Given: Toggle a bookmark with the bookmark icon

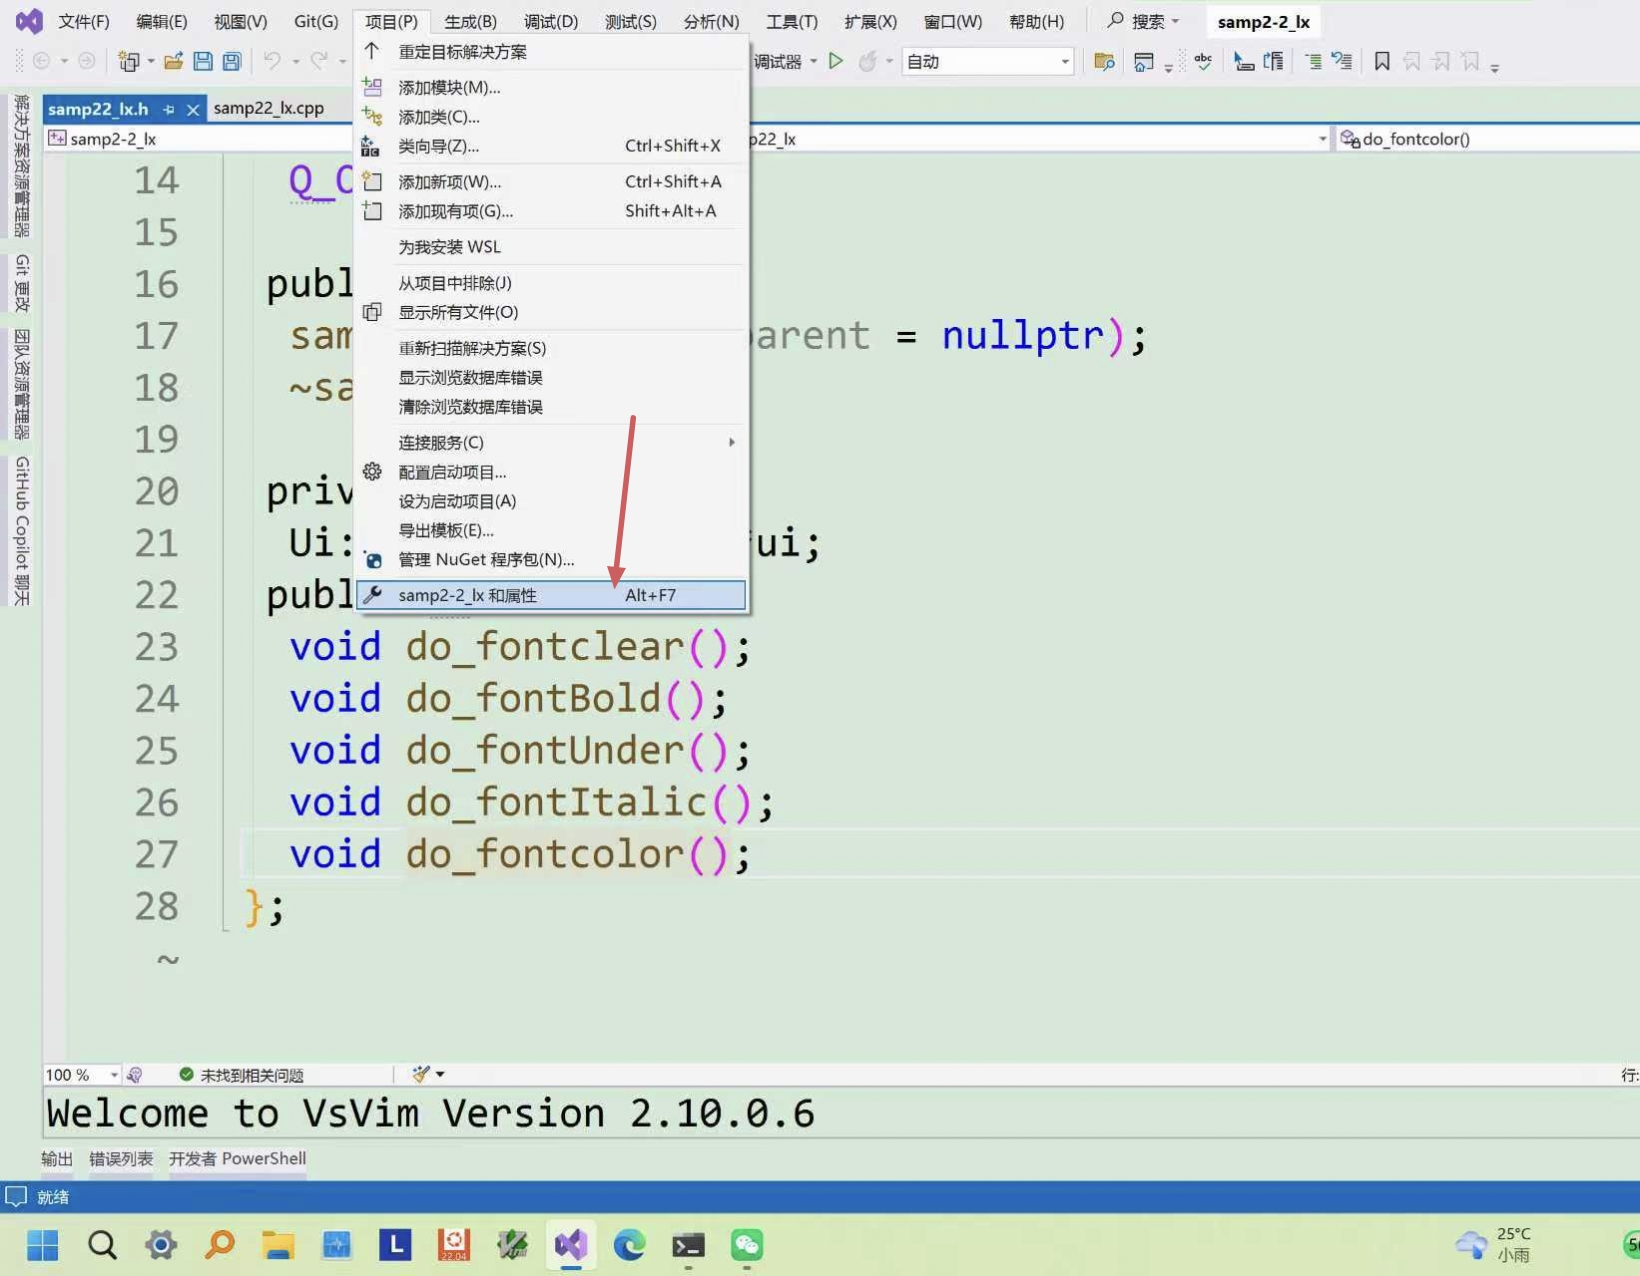Looking at the screenshot, I should coord(1381,61).
